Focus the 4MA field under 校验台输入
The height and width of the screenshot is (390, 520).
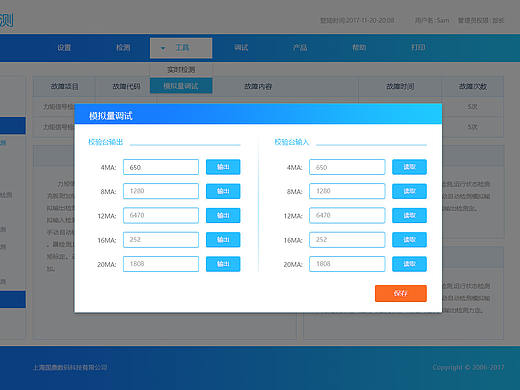pos(347,167)
